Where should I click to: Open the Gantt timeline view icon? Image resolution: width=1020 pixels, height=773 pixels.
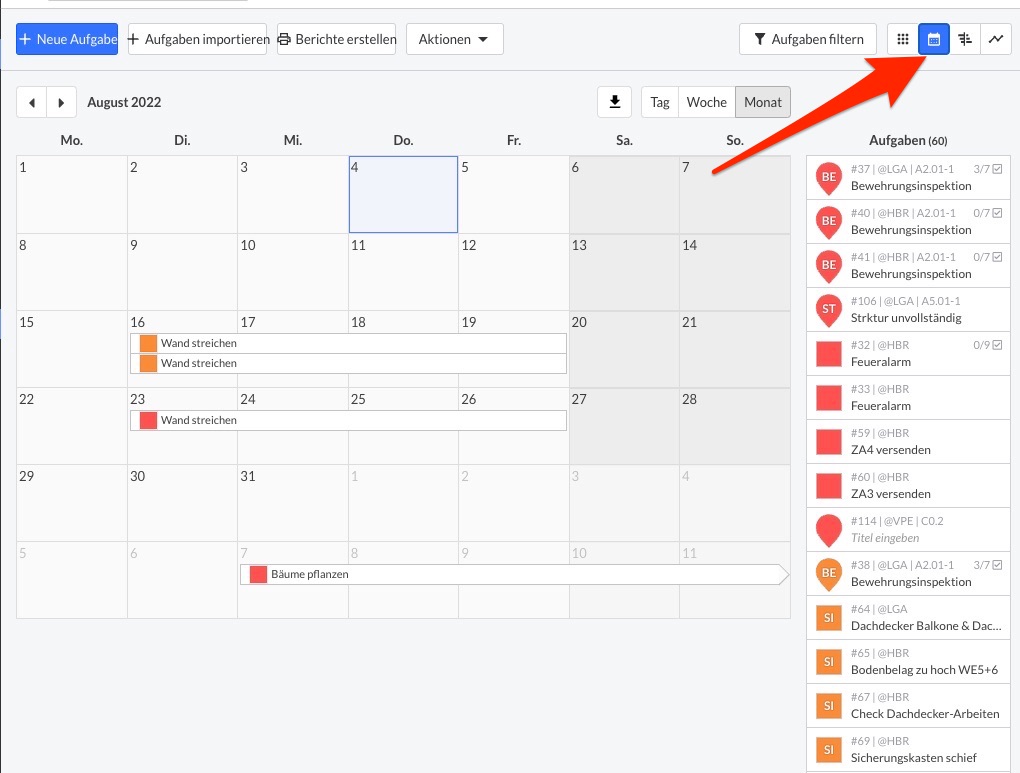point(965,39)
